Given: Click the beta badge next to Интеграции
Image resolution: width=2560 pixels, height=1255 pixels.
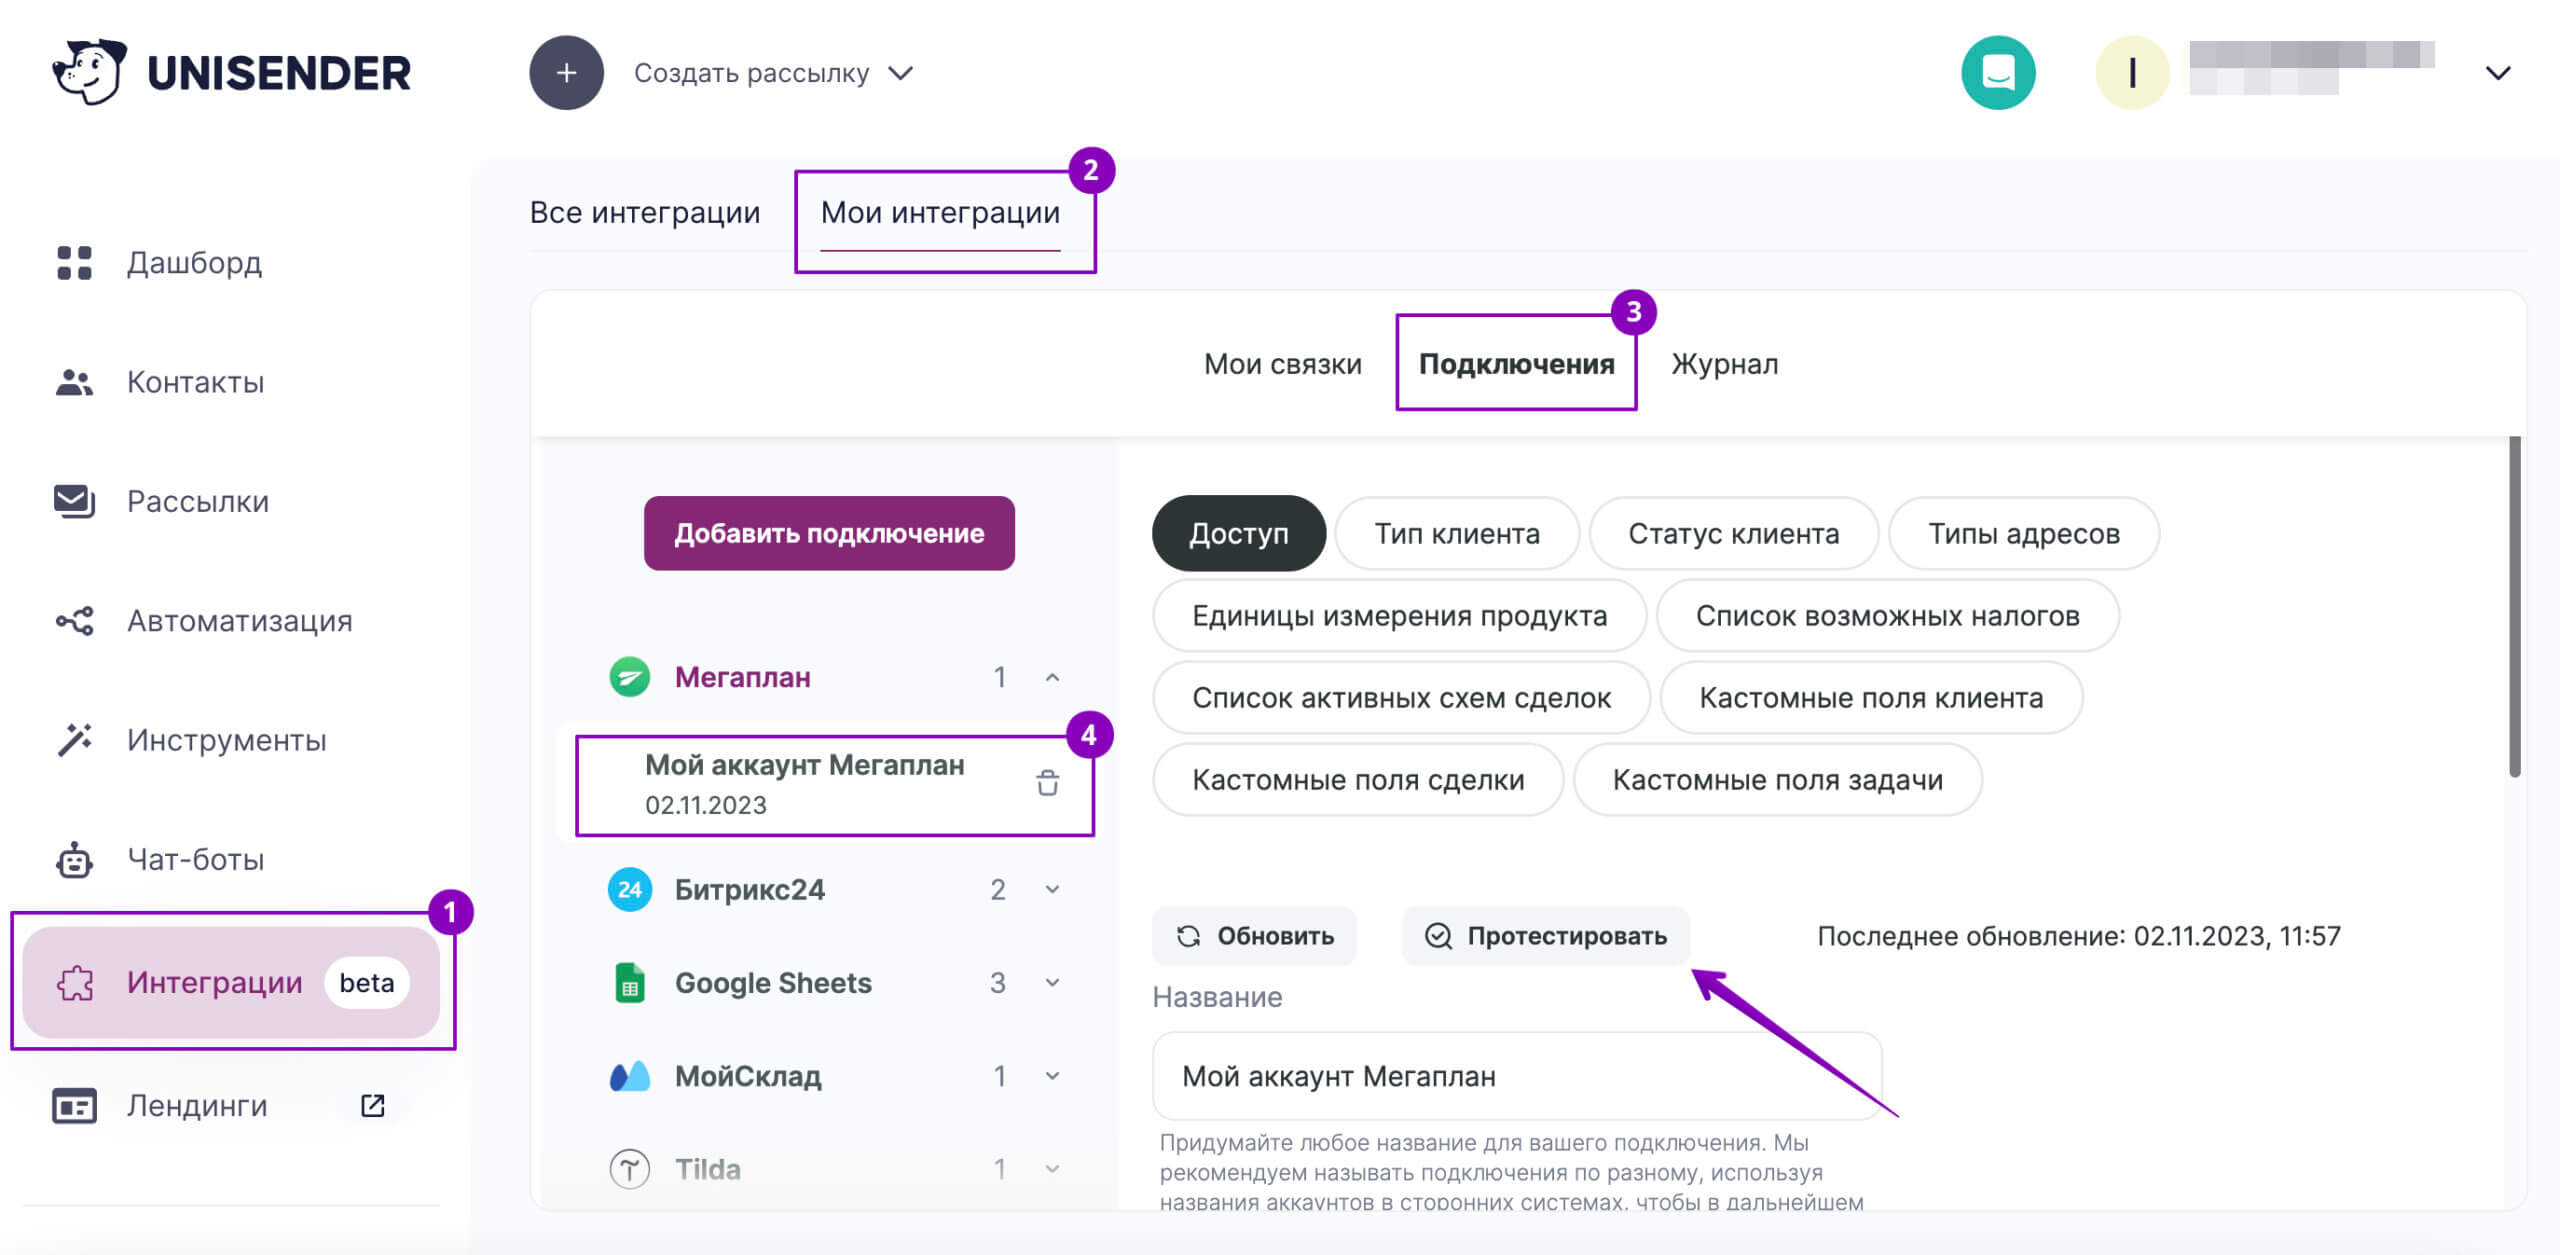Looking at the screenshot, I should (366, 983).
